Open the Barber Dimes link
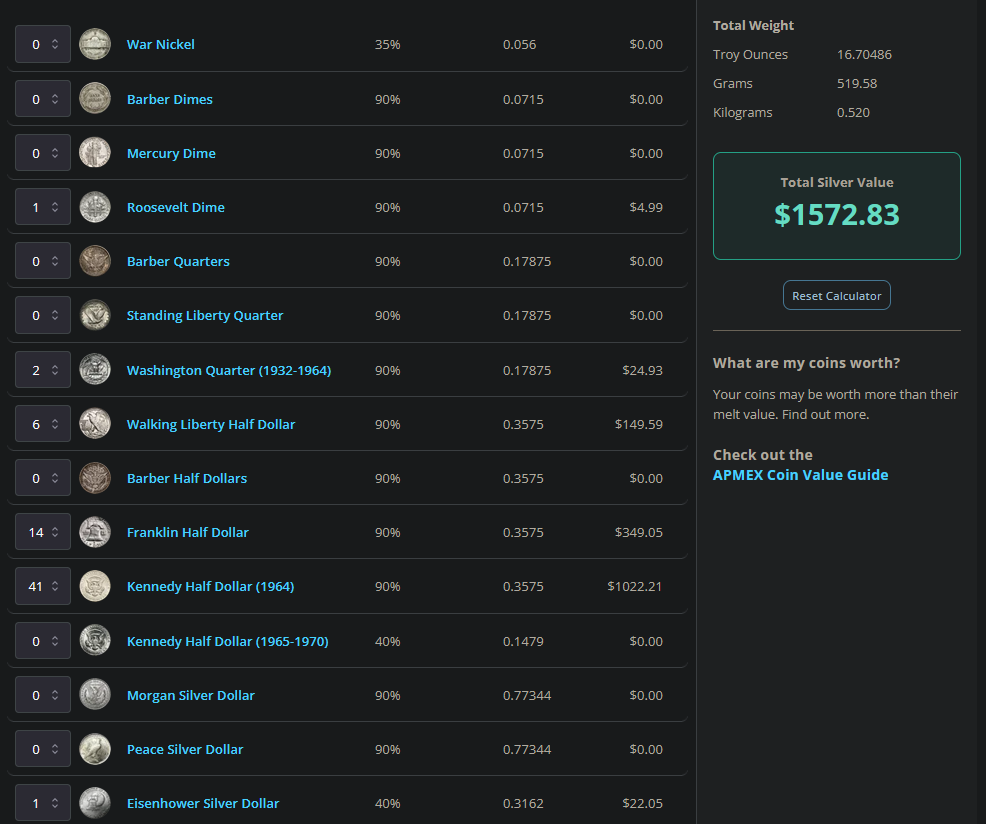 tap(170, 99)
